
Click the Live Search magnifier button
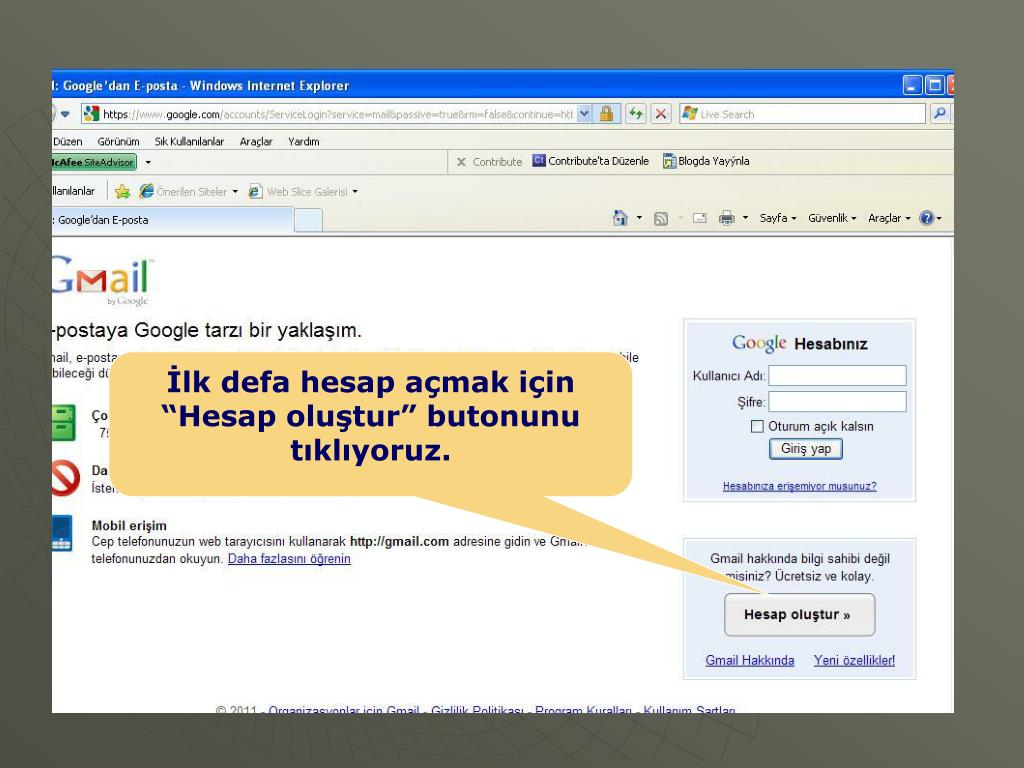coord(939,114)
